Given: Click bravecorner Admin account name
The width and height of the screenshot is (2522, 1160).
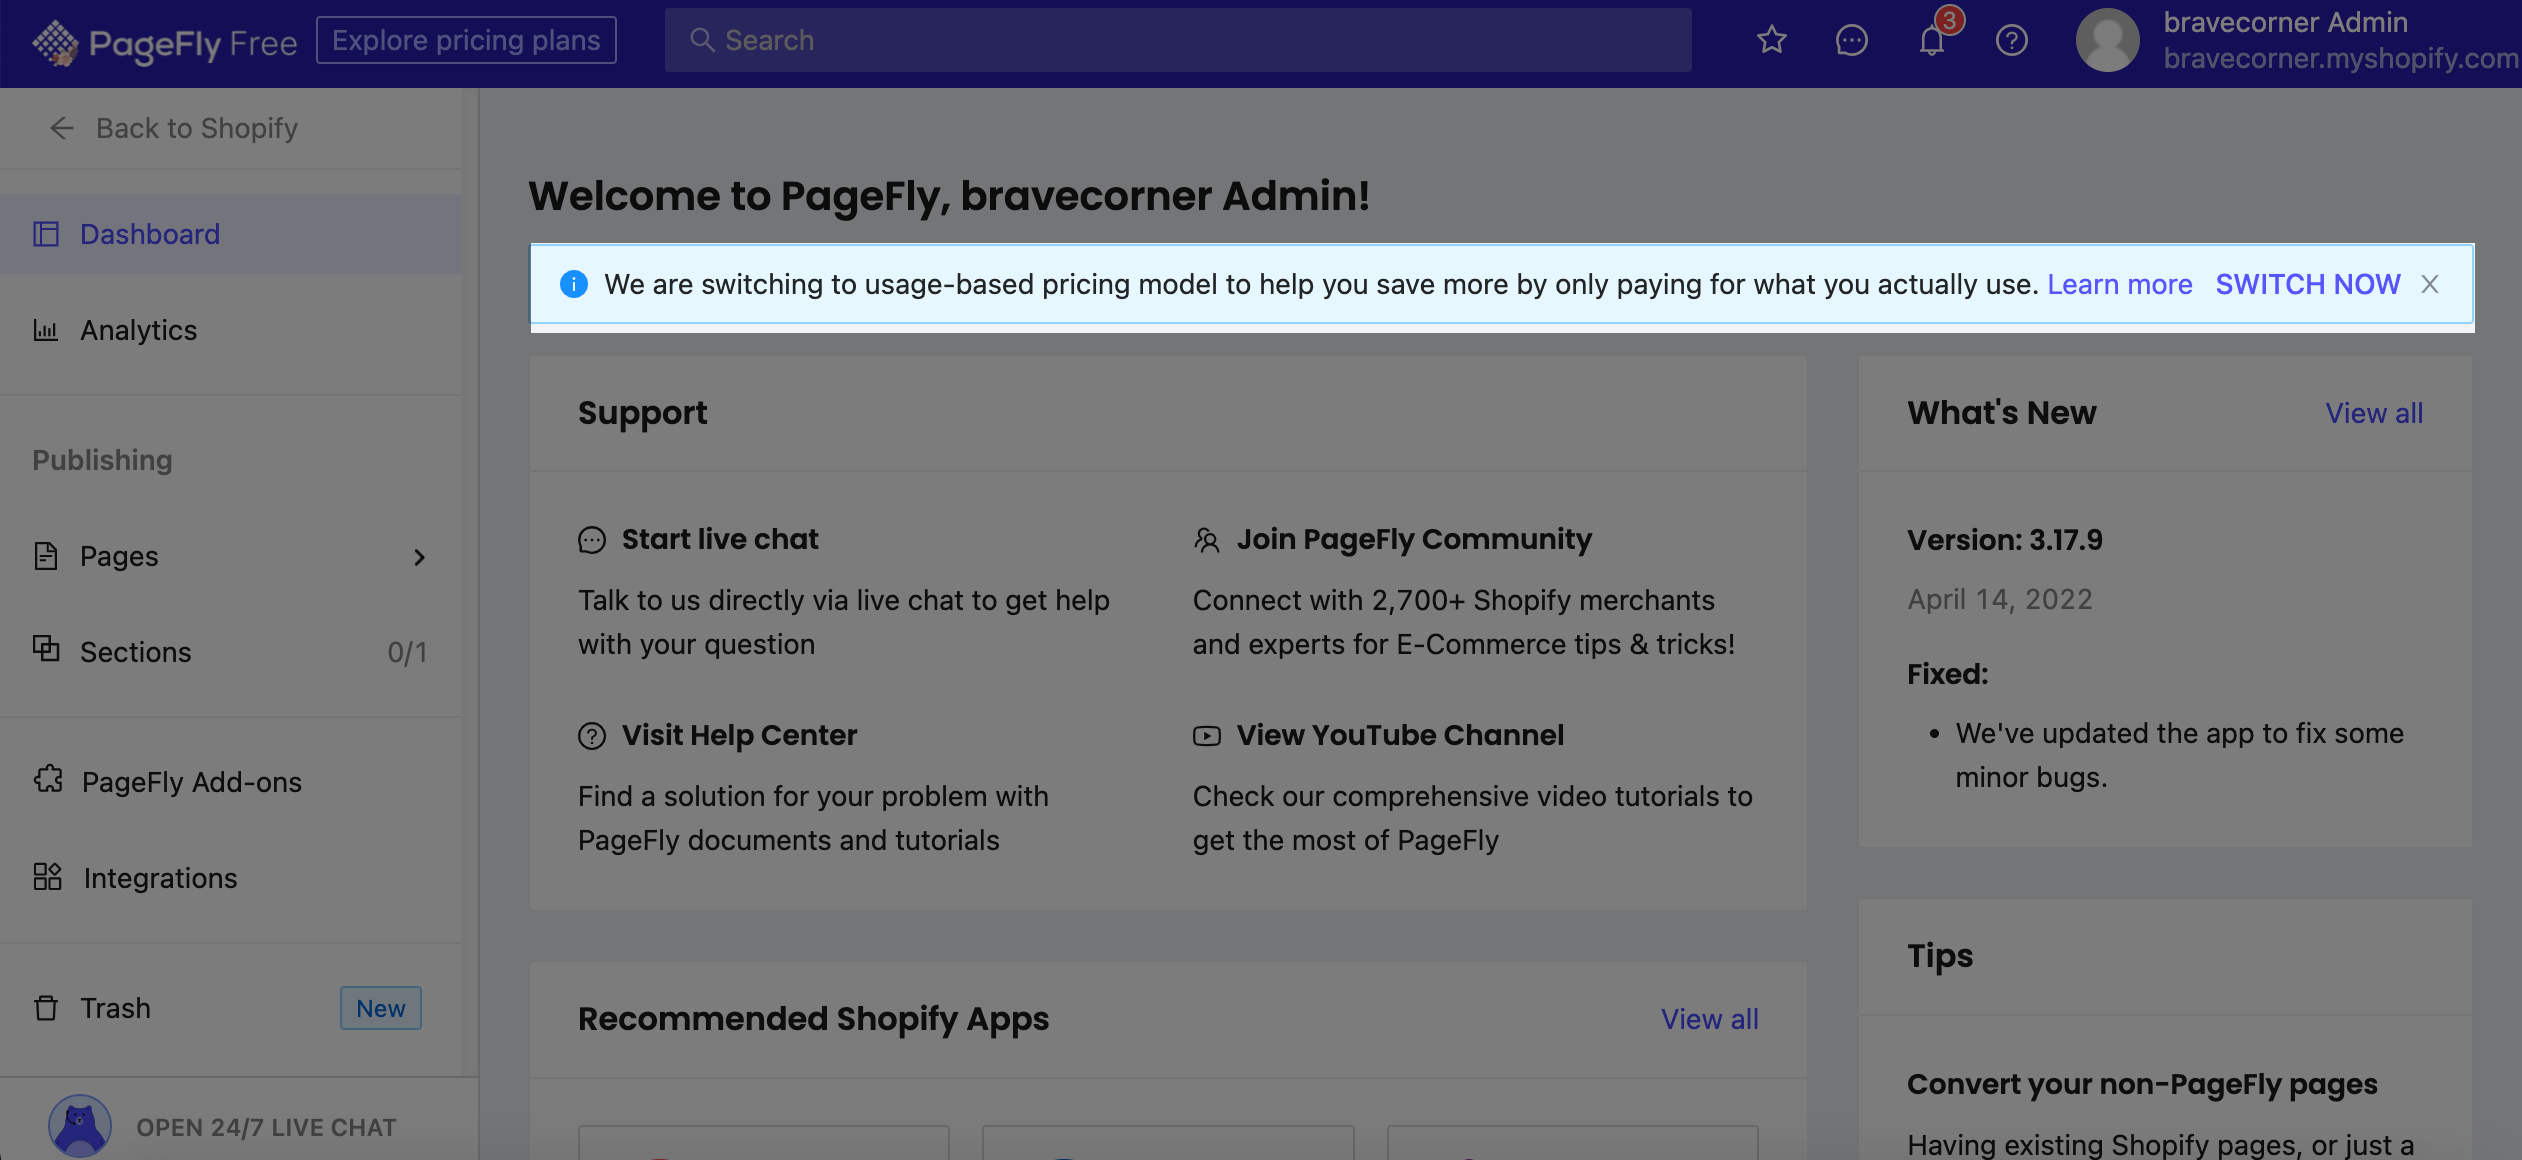Looking at the screenshot, I should 2285,22.
